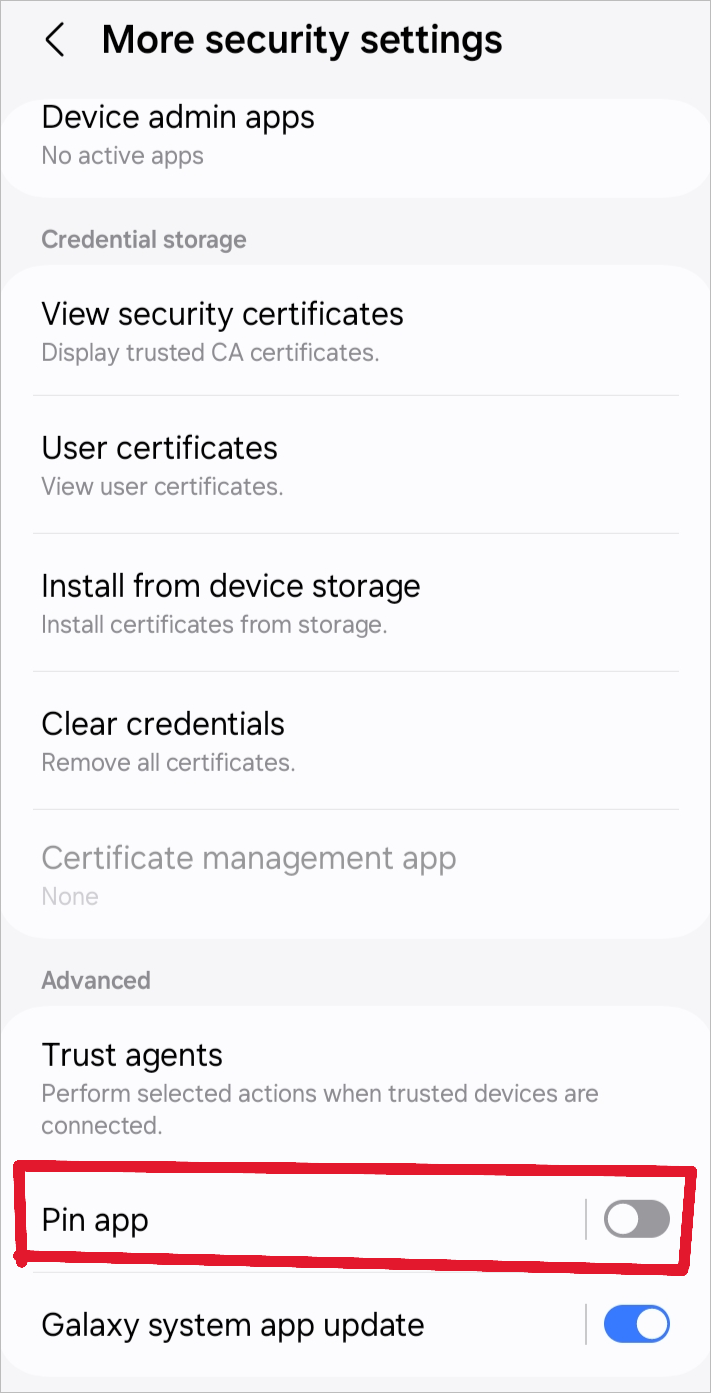Screen dimensions: 711x1393
Task: Open Trust agents settings
Action: pos(132,1055)
